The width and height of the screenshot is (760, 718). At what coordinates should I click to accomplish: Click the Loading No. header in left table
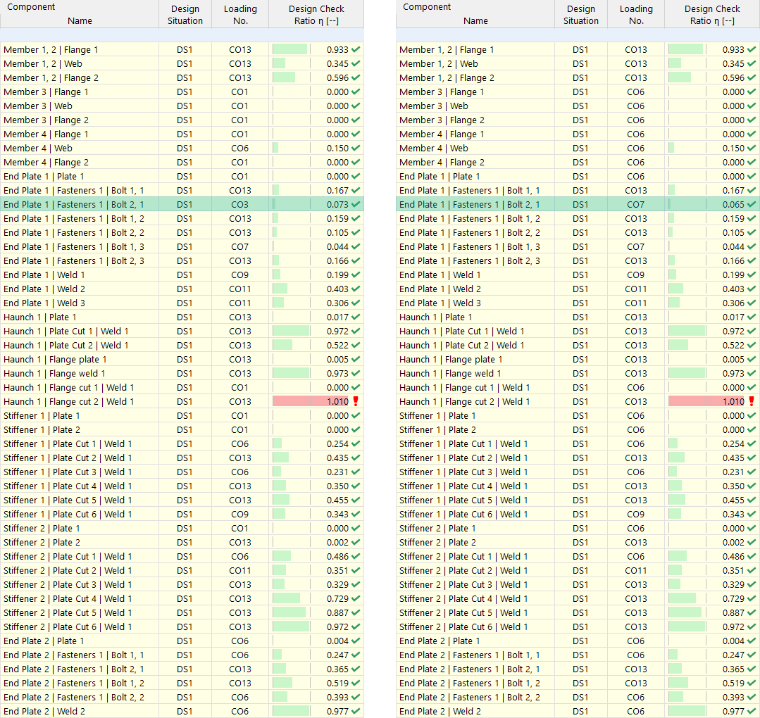pos(240,15)
